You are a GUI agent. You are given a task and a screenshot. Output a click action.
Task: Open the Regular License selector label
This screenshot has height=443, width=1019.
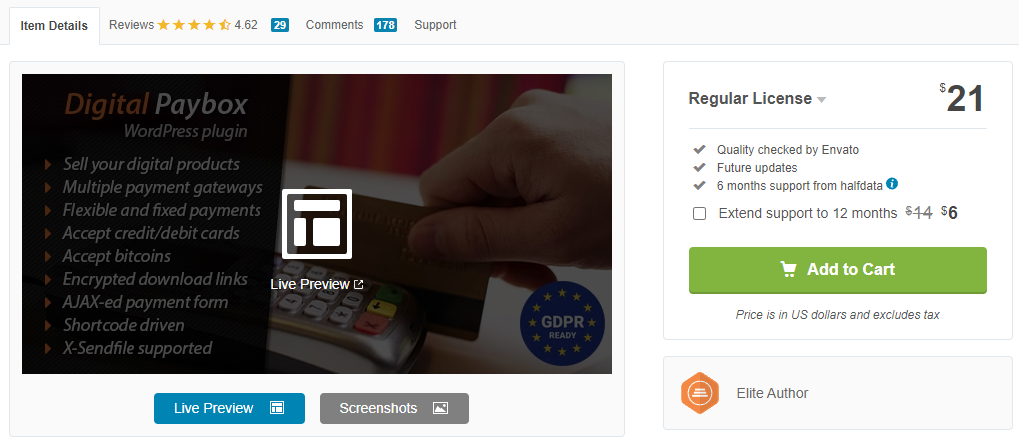coord(750,99)
